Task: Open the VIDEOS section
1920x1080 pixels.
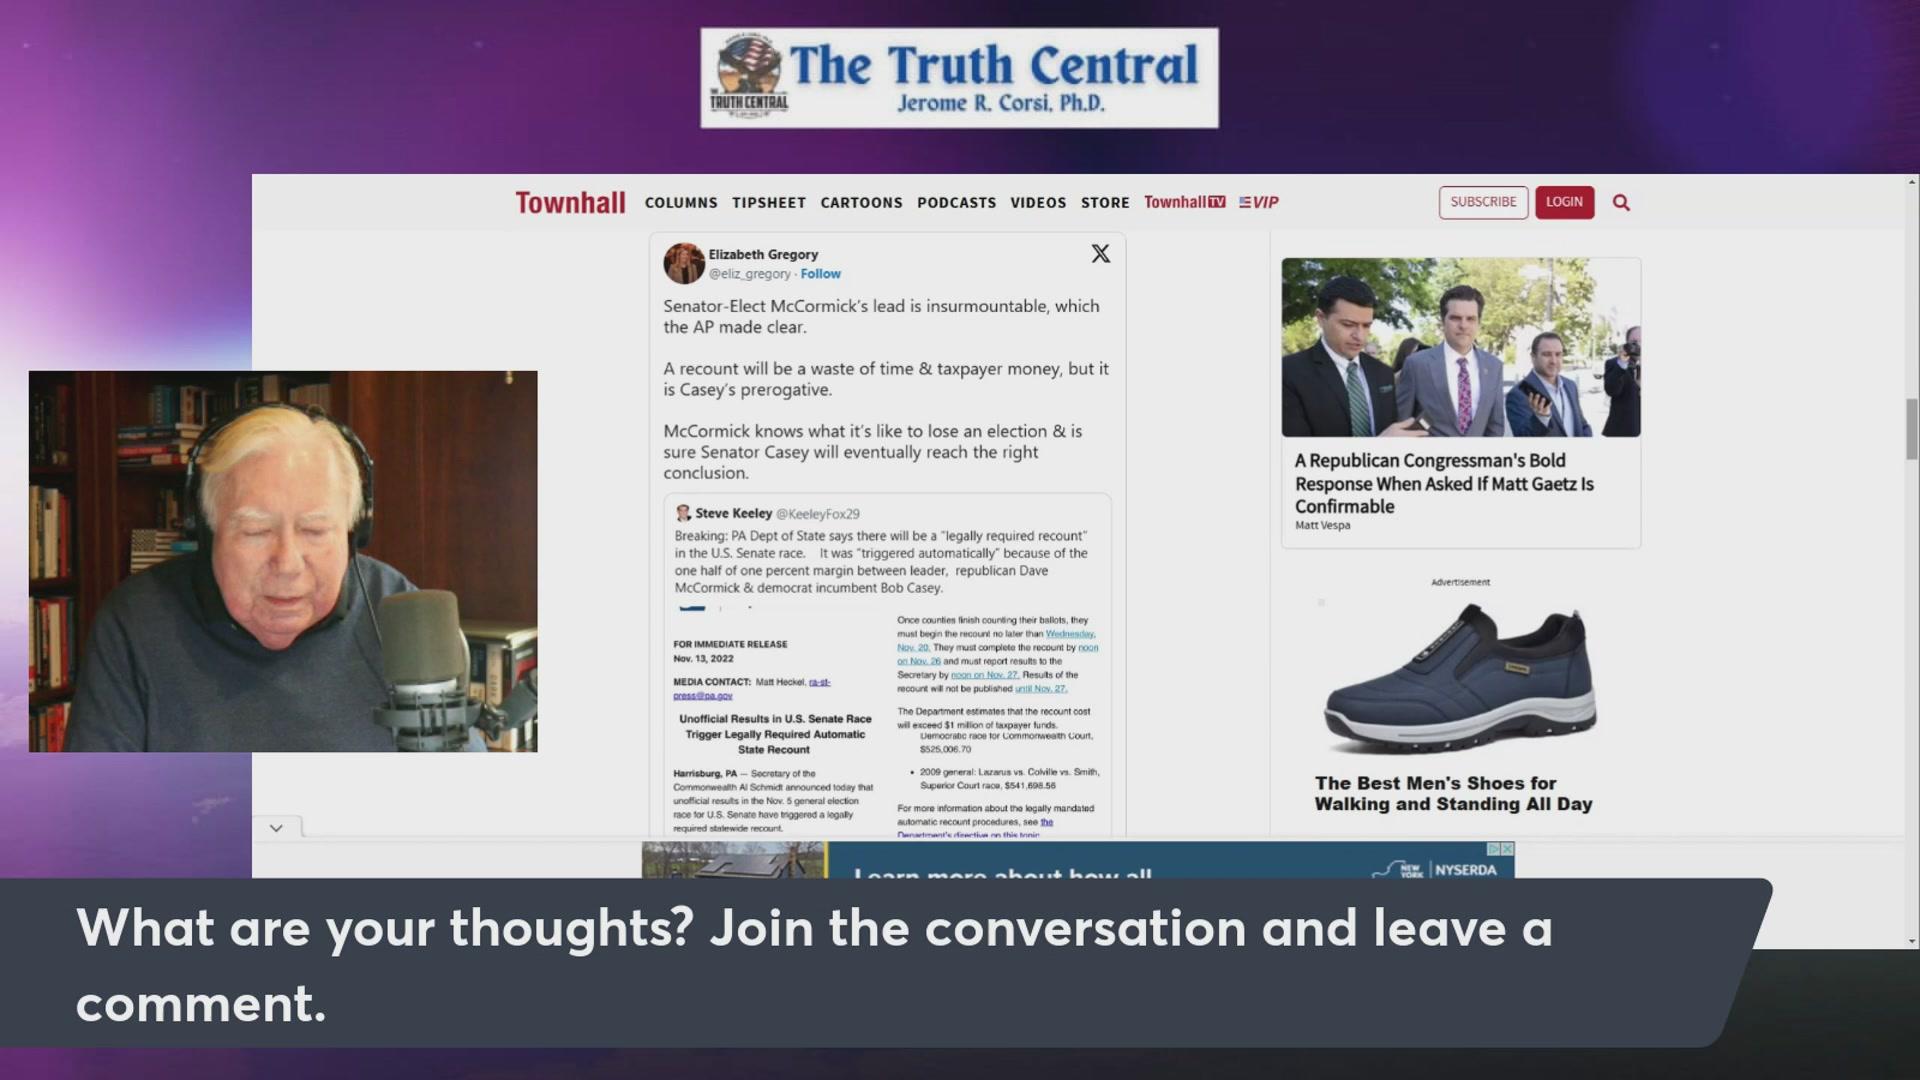Action: tap(1038, 202)
